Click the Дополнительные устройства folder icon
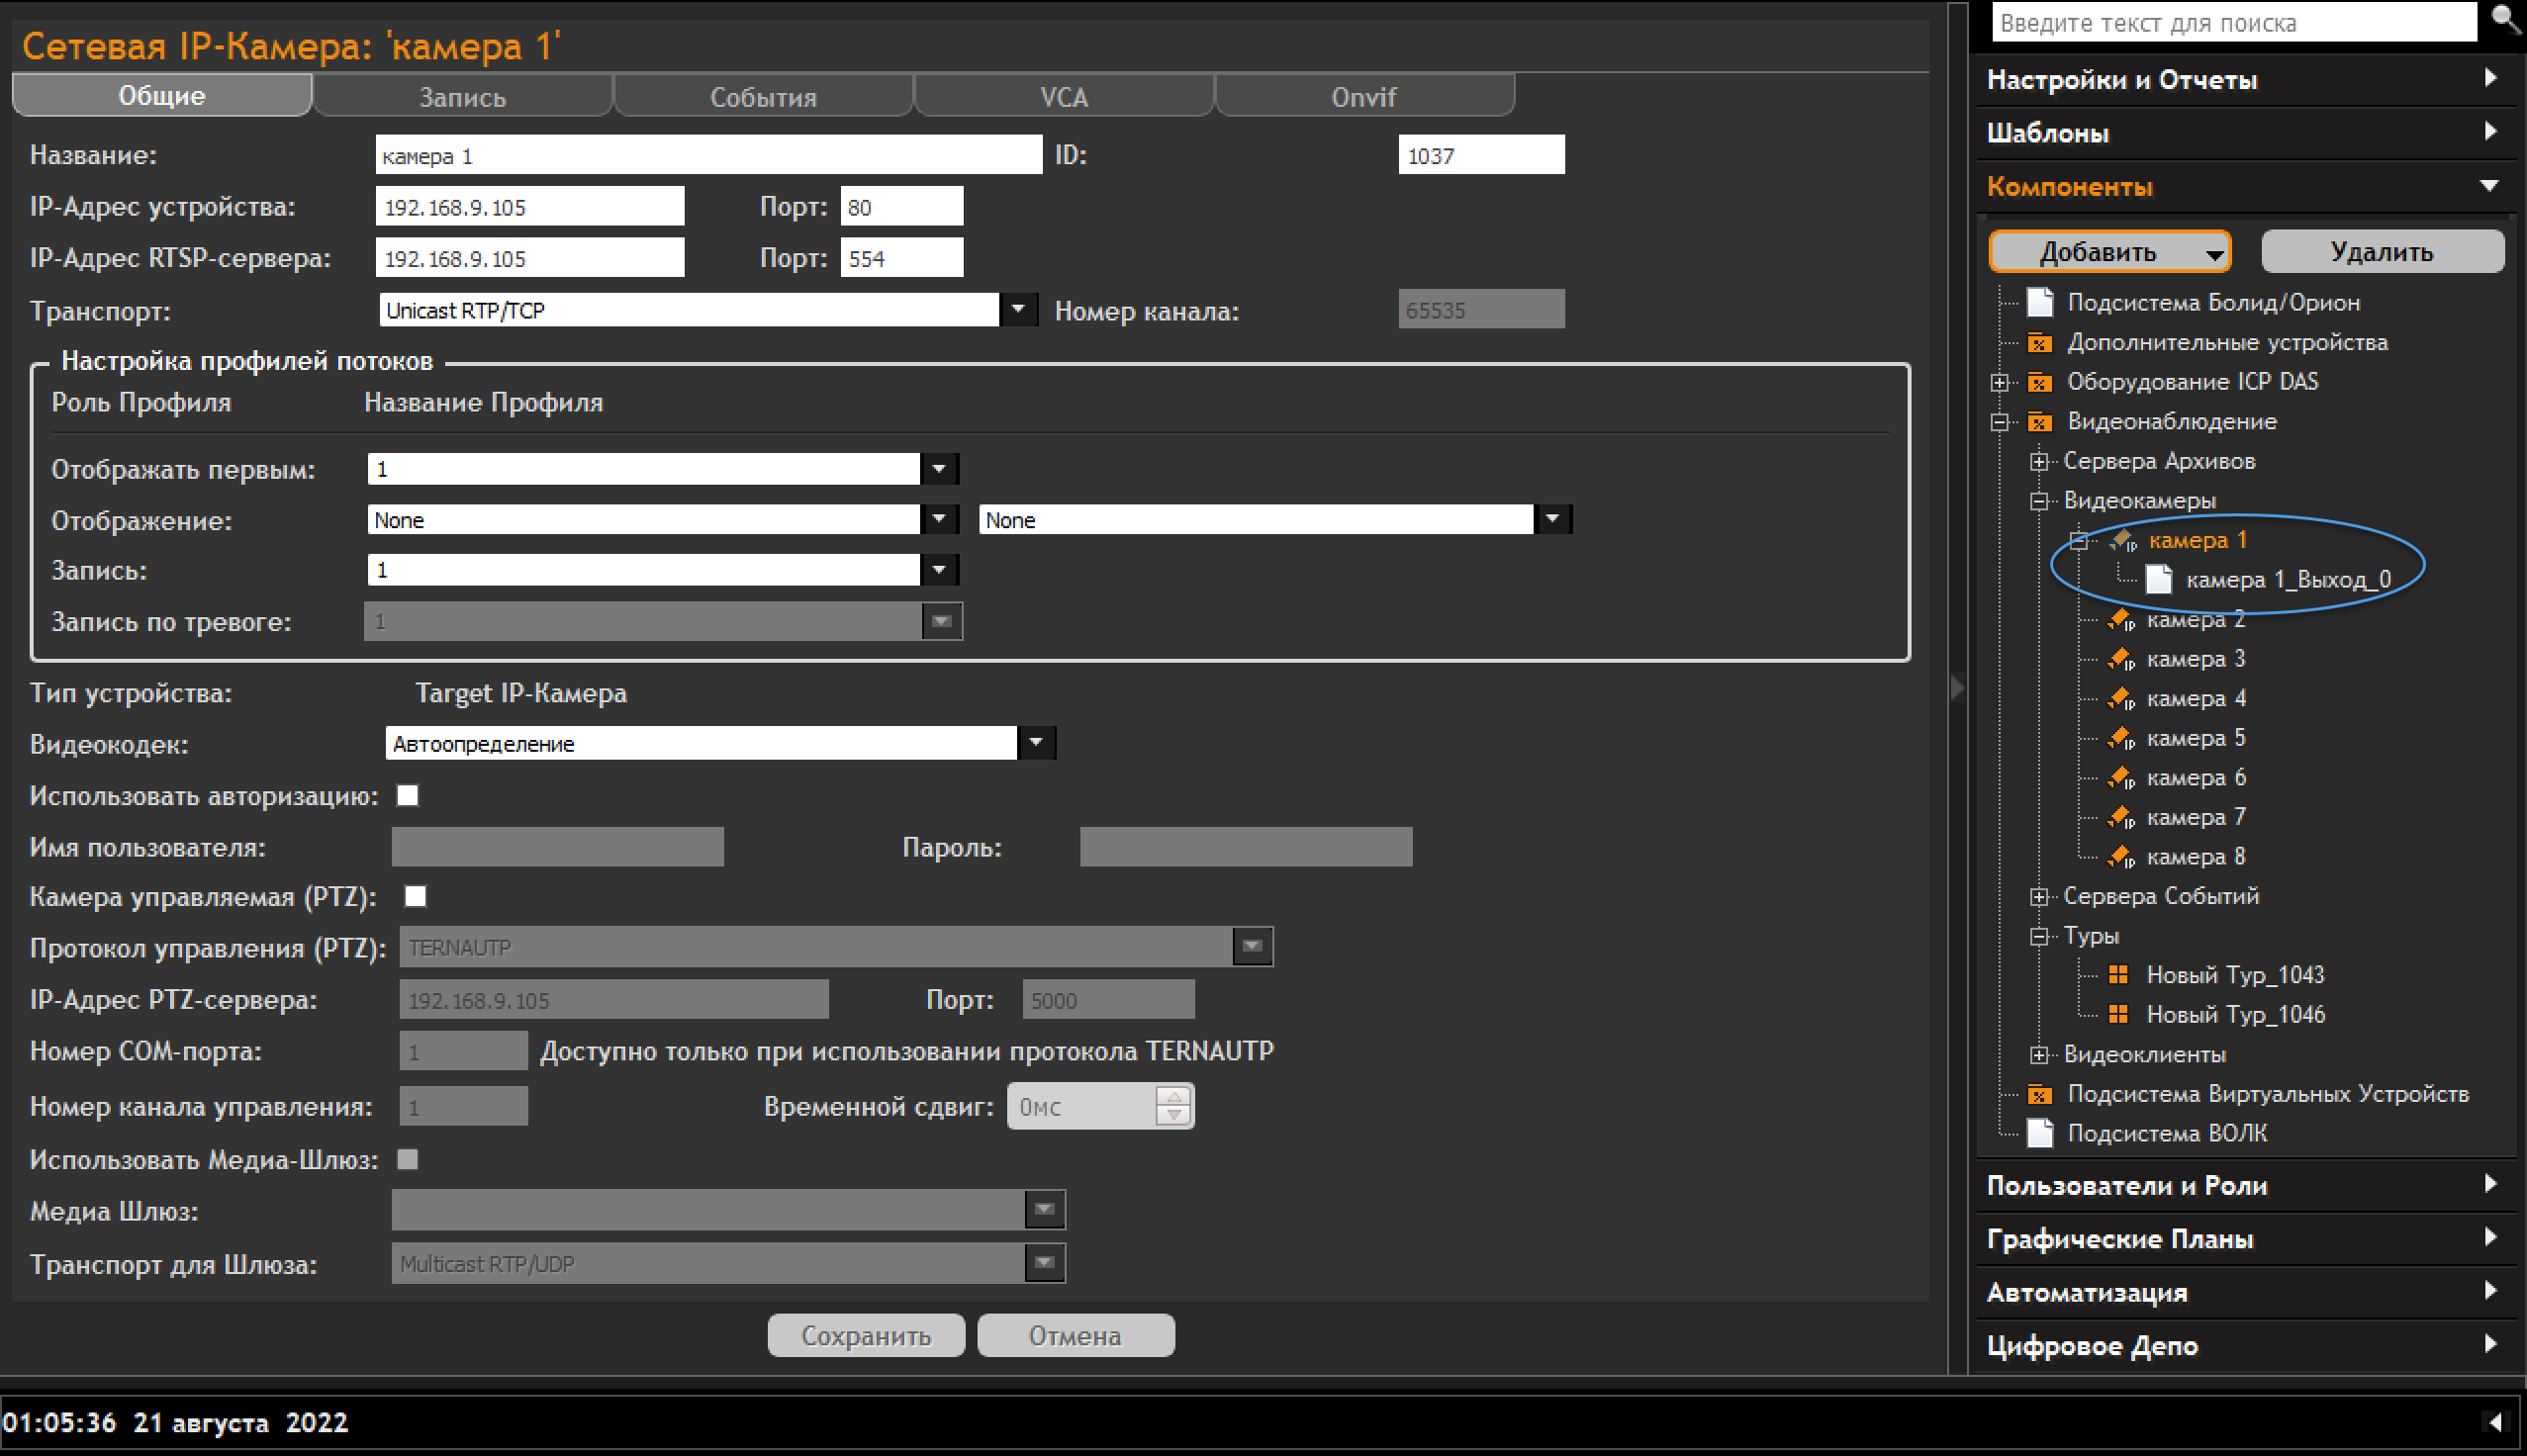This screenshot has height=1456, width=2527. (x=2039, y=343)
